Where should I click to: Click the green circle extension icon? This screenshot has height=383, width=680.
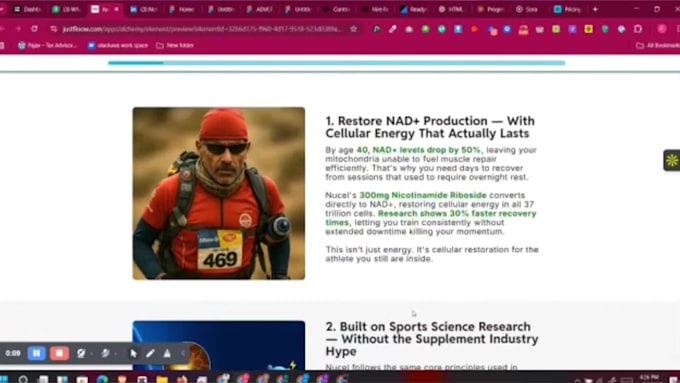coord(425,29)
